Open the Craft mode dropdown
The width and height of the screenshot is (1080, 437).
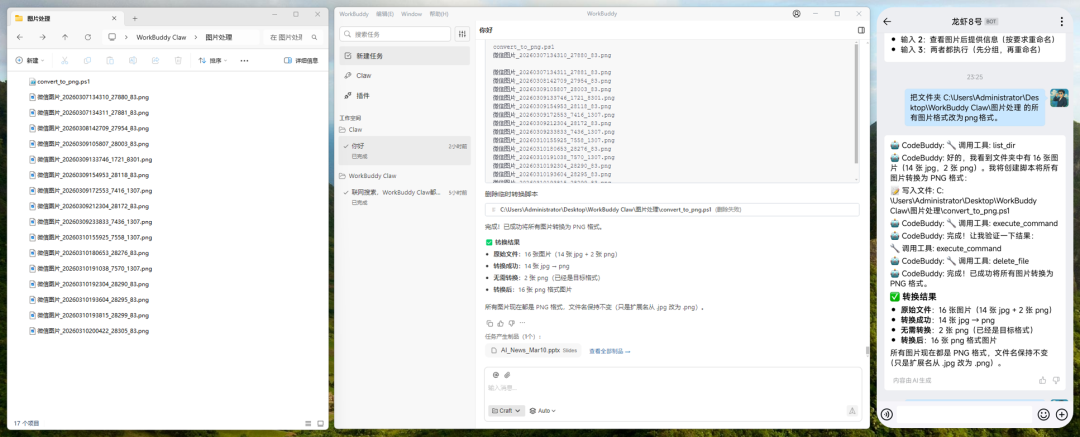coord(506,411)
